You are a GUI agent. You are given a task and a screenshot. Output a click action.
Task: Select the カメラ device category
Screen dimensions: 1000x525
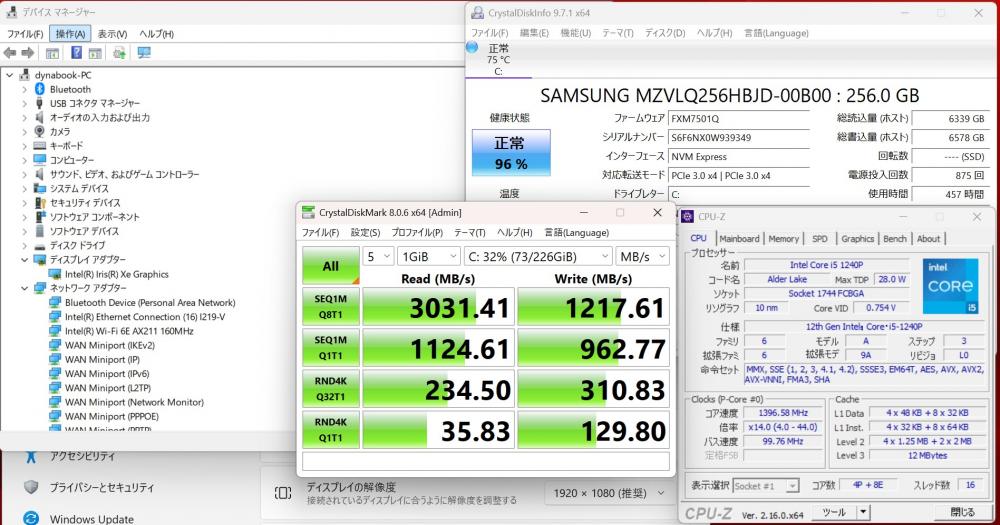60,131
